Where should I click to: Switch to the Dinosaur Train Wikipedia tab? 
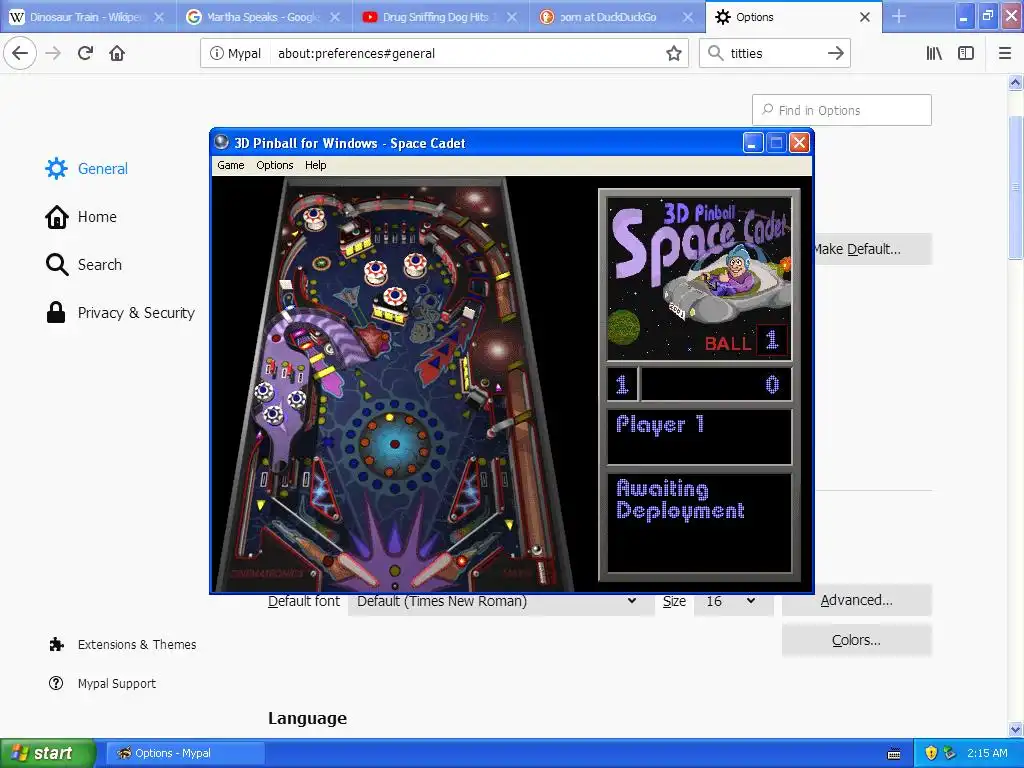pos(88,17)
